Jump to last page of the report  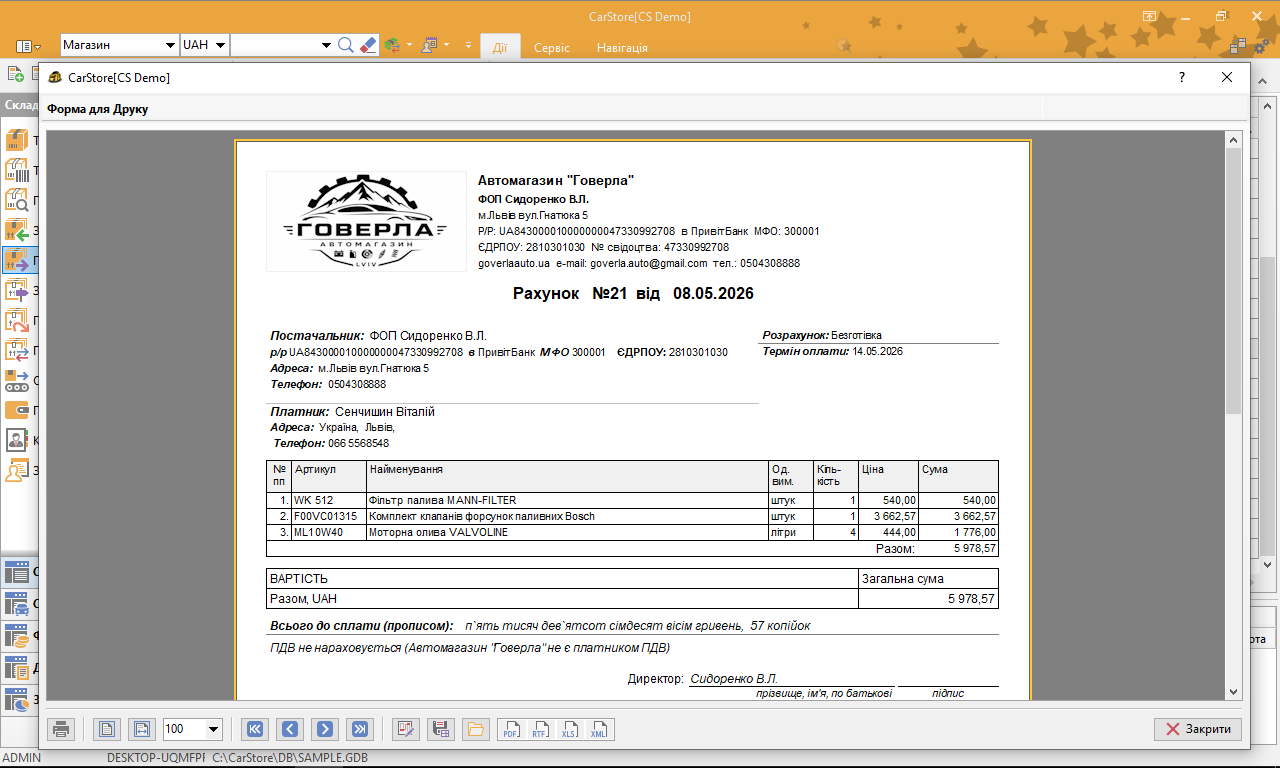[x=359, y=729]
